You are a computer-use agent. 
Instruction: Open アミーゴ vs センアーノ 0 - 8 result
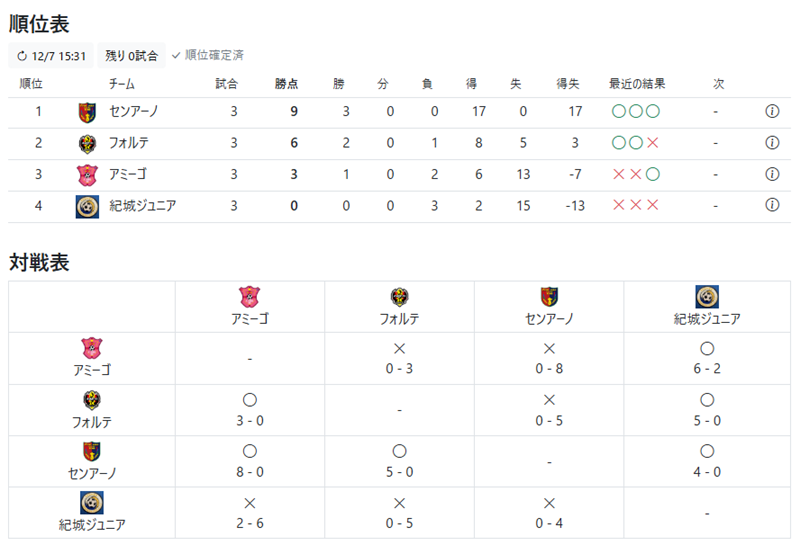tap(549, 359)
